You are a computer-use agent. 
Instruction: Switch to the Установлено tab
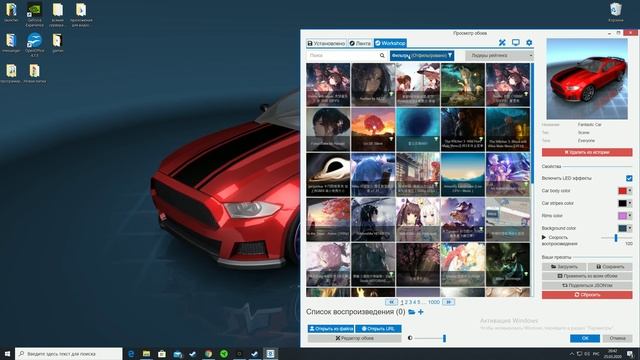326,43
